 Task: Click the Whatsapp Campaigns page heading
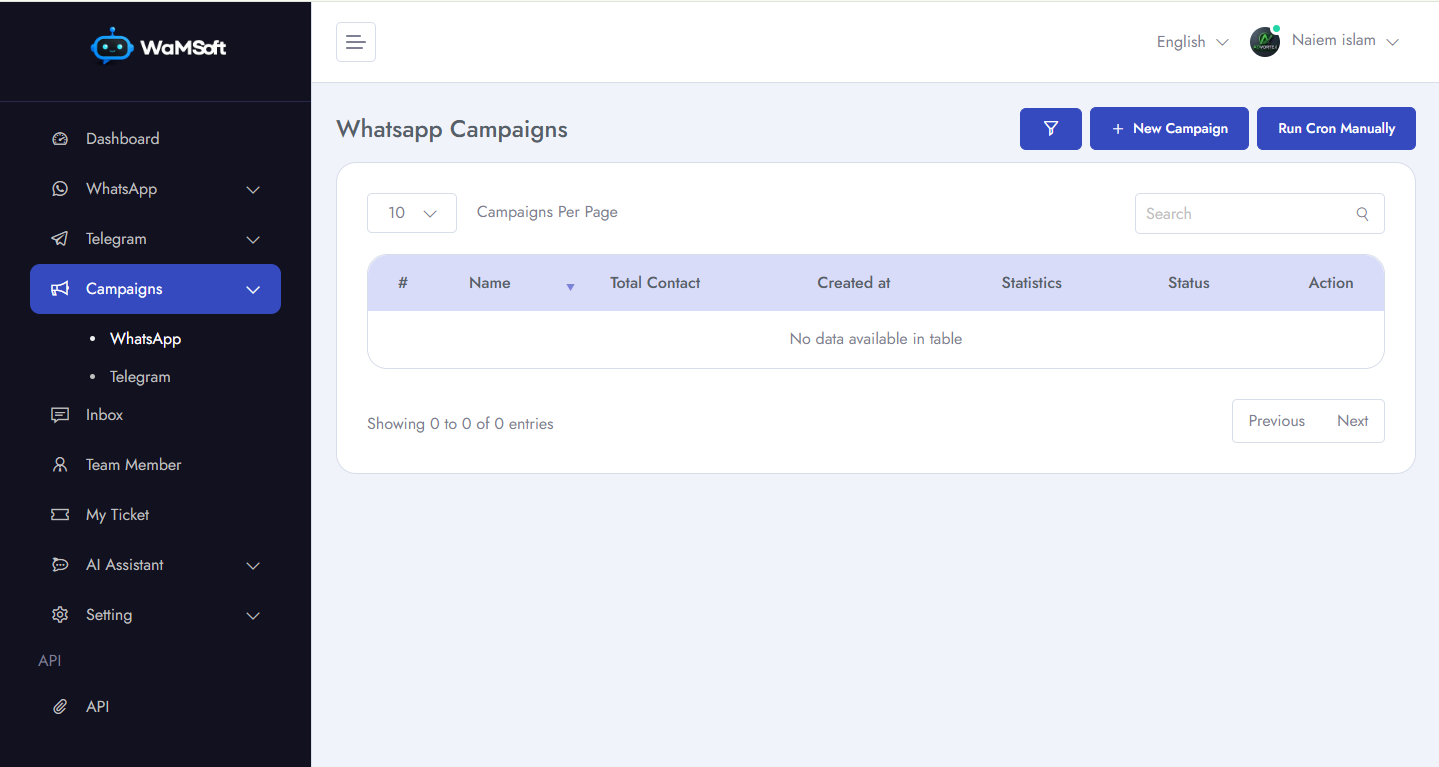(x=452, y=129)
